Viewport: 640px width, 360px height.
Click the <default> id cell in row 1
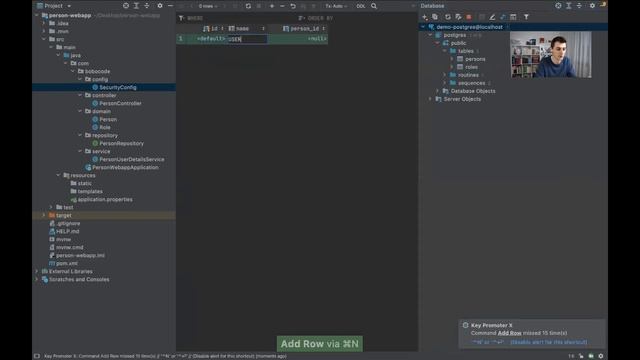[x=211, y=39]
